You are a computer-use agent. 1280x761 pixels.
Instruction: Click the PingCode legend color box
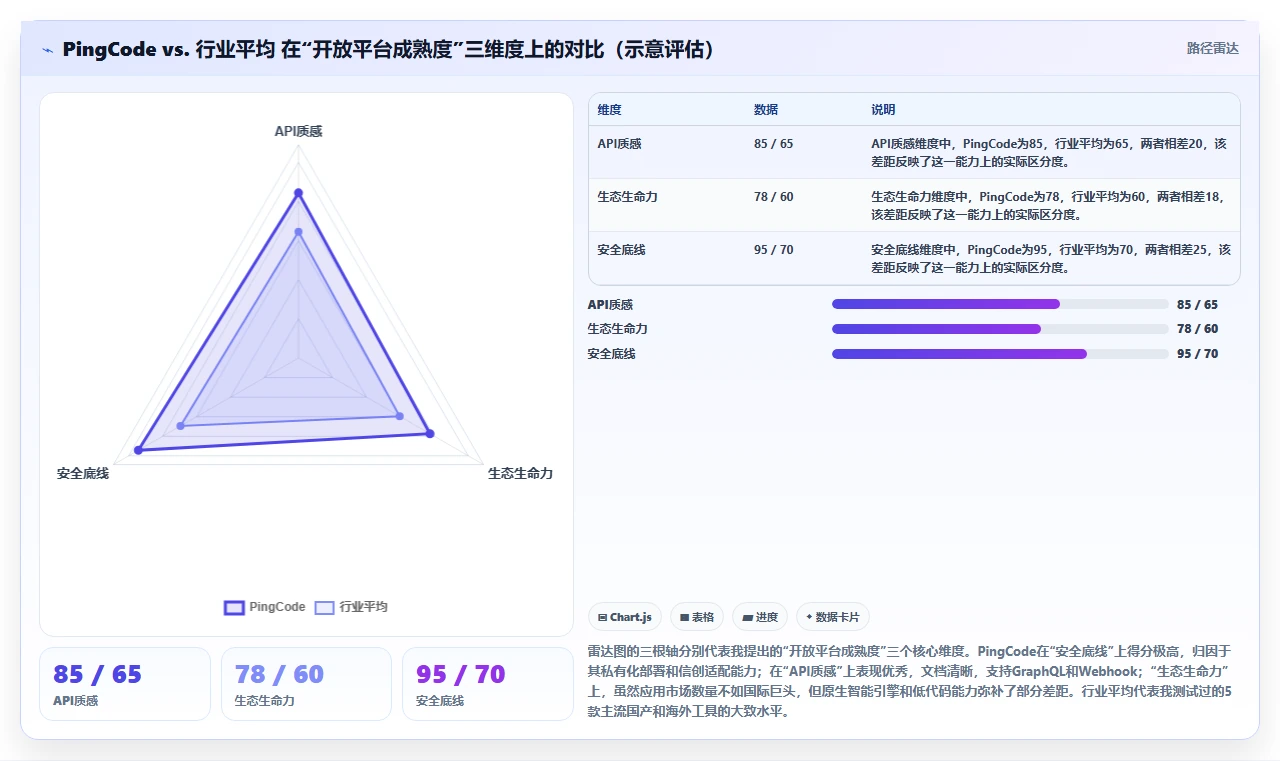(x=234, y=607)
